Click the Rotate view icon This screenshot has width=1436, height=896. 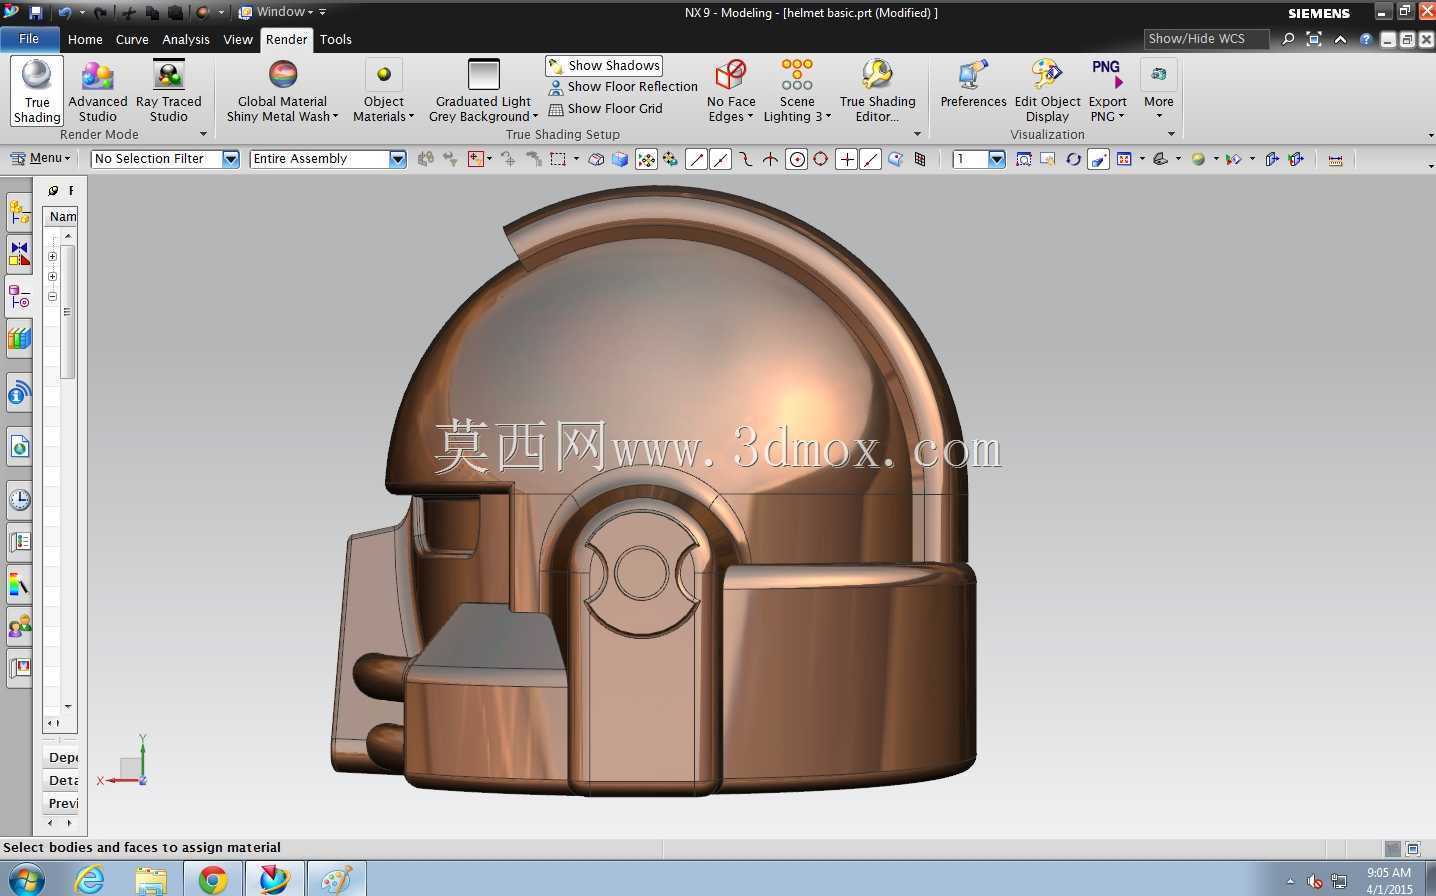pos(1073,159)
